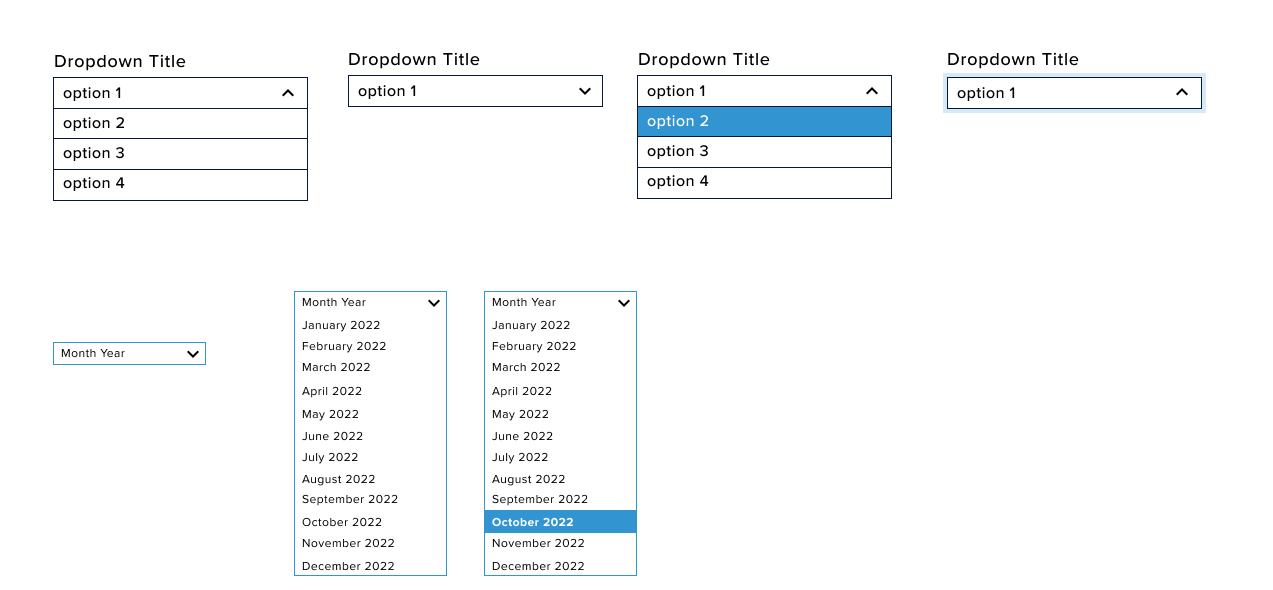
Task: Collapse the first dropdown using its up chevron
Action: tap(288, 93)
